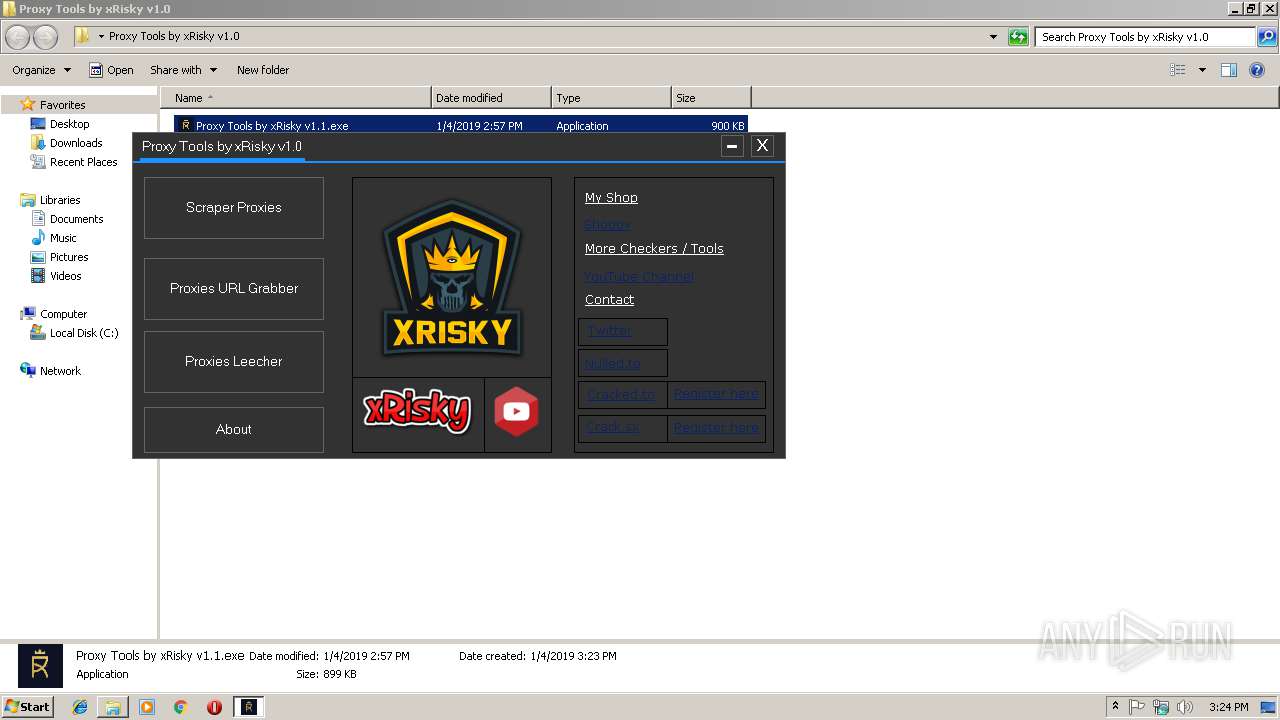The width and height of the screenshot is (1280, 720).
Task: Click the Search Proxy Tools input field
Action: [1146, 37]
